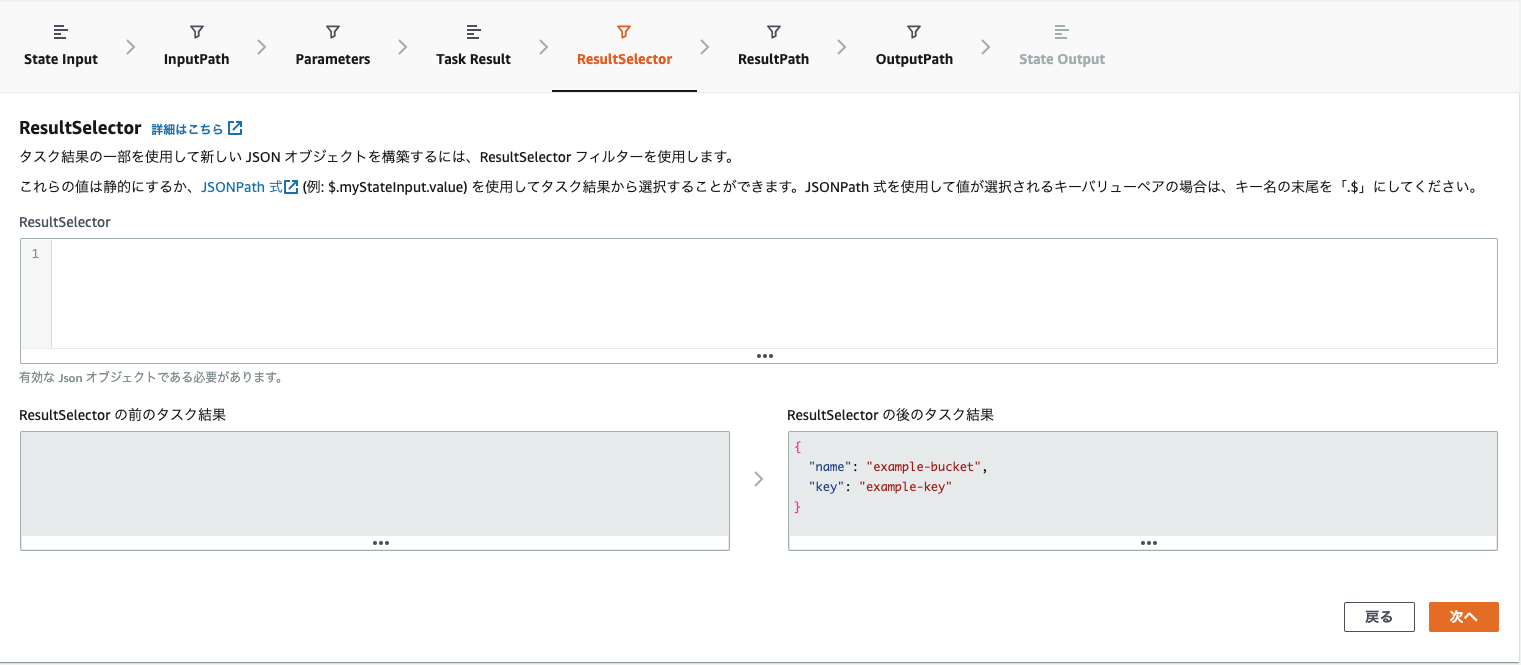Click the Task Result list icon
The width and height of the screenshot is (1521, 665).
(472, 31)
